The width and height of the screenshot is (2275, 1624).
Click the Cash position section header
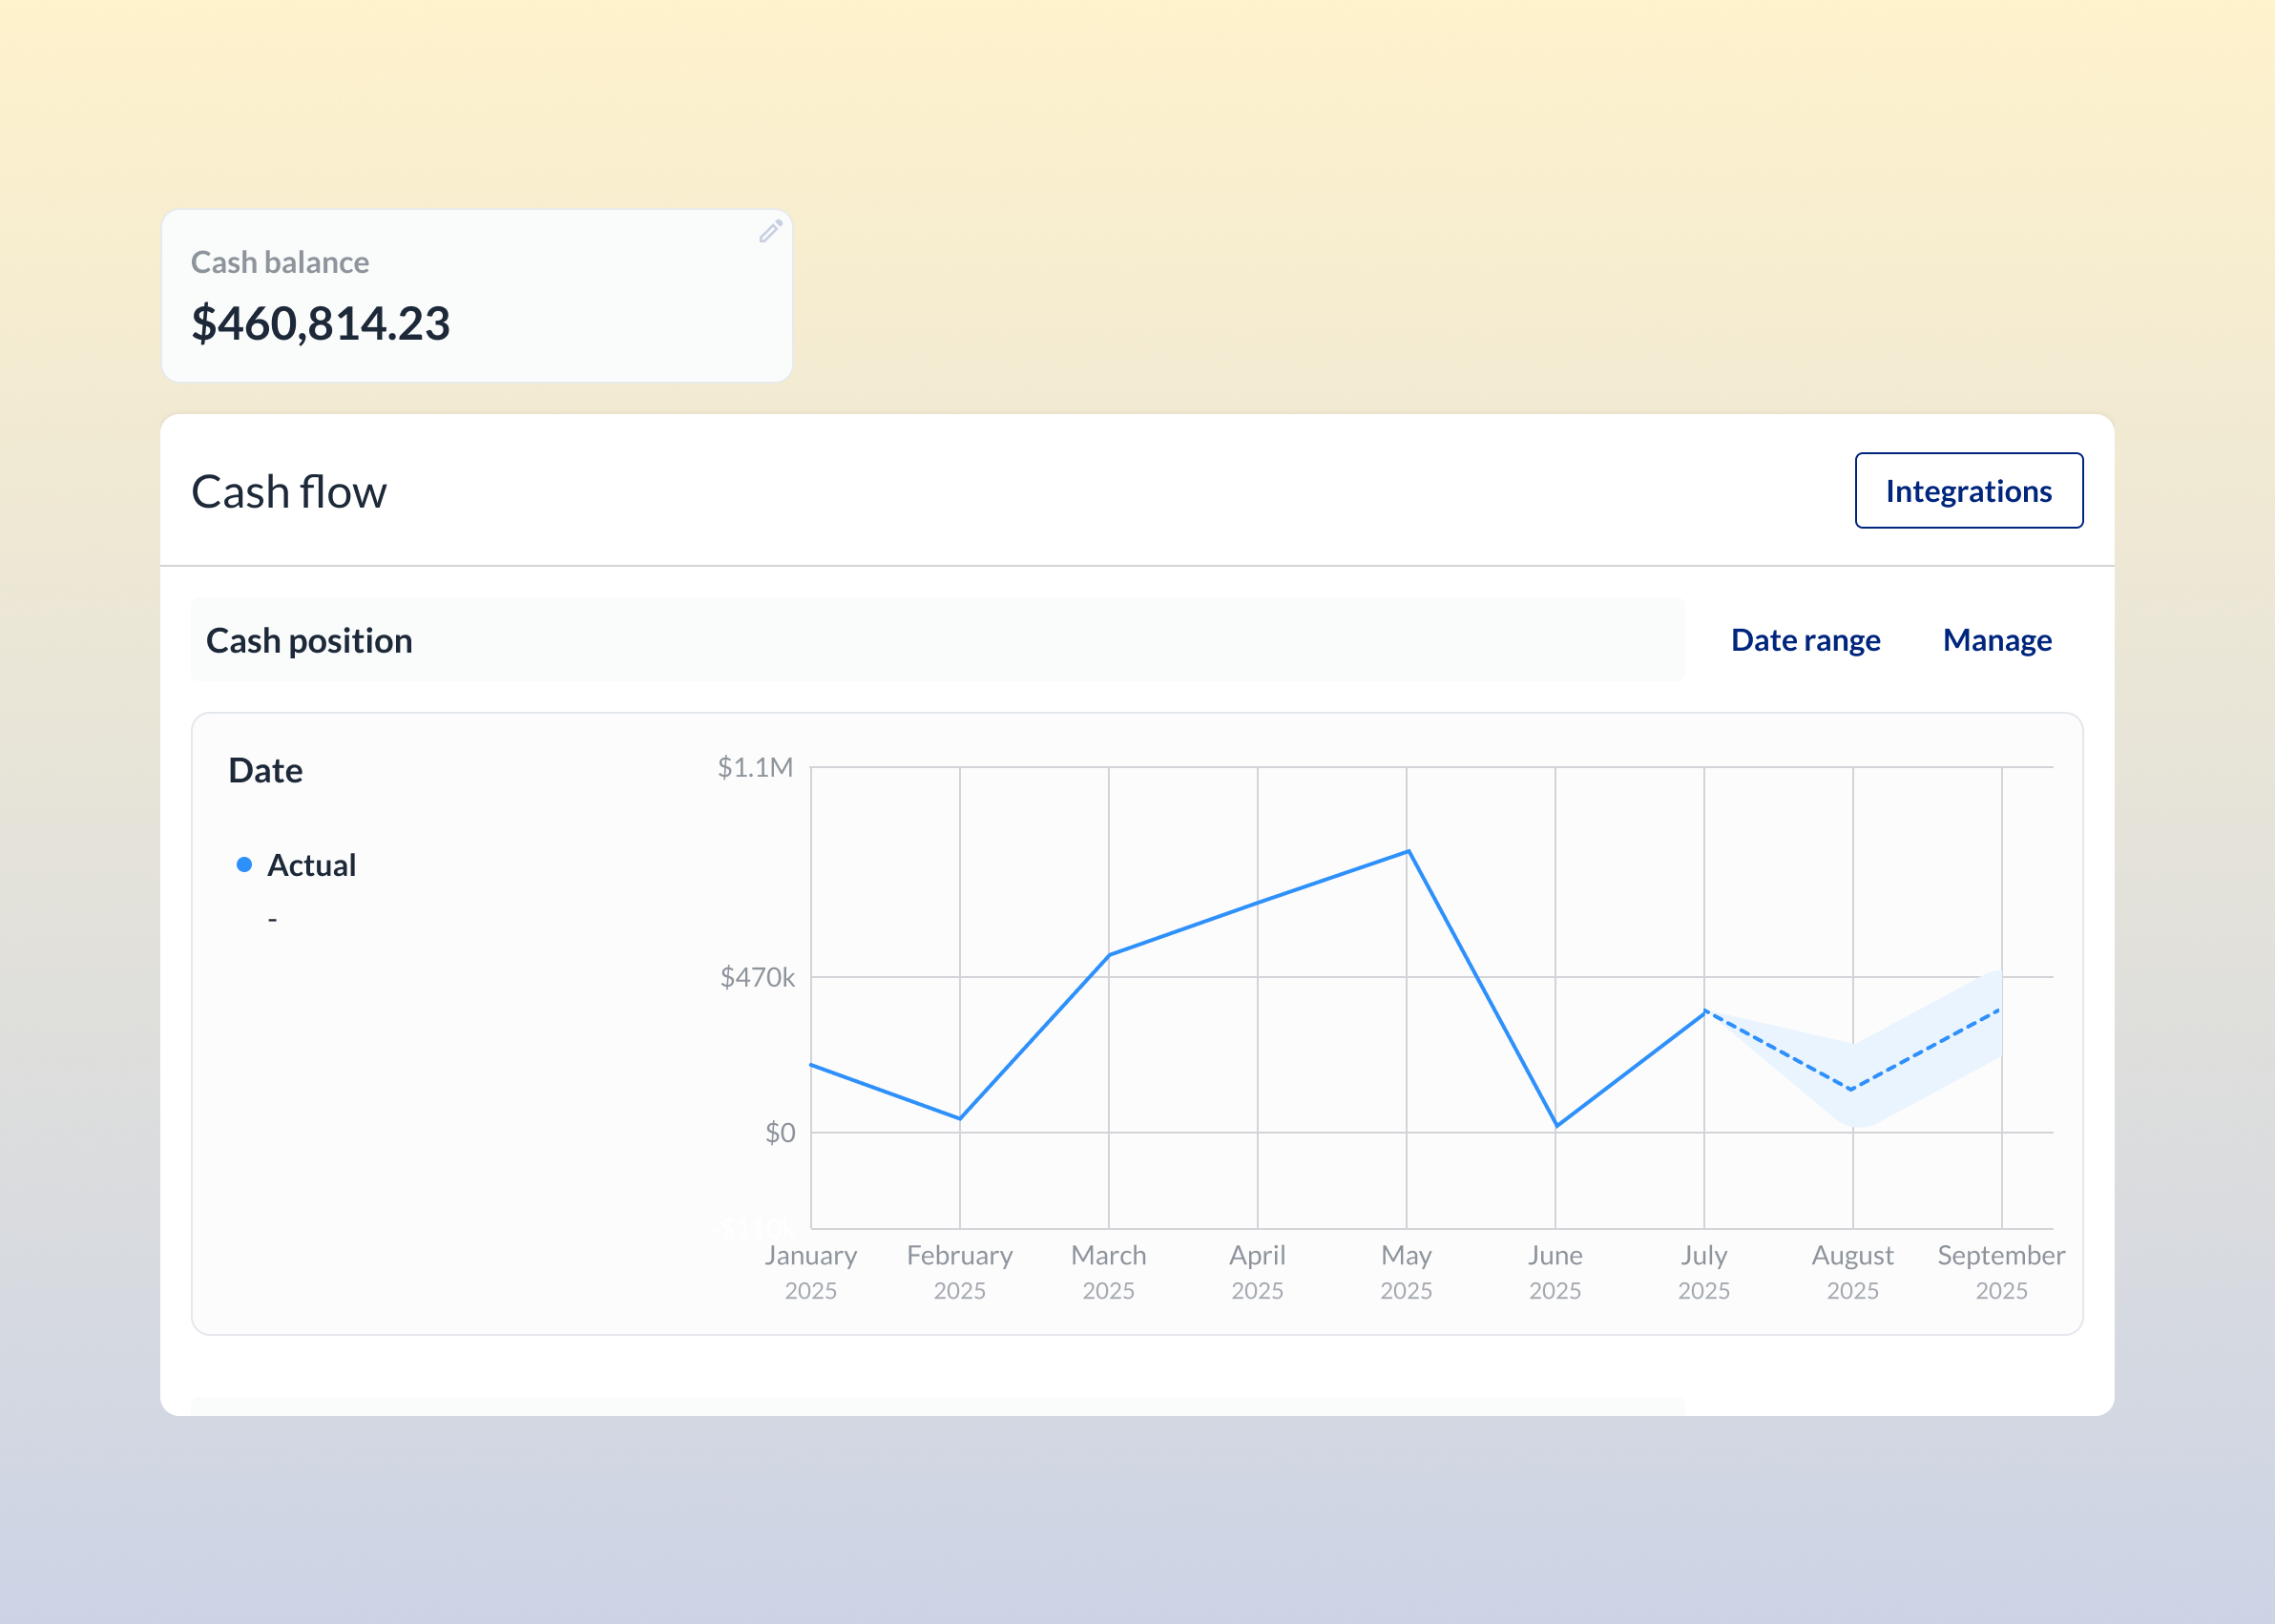(x=309, y=640)
